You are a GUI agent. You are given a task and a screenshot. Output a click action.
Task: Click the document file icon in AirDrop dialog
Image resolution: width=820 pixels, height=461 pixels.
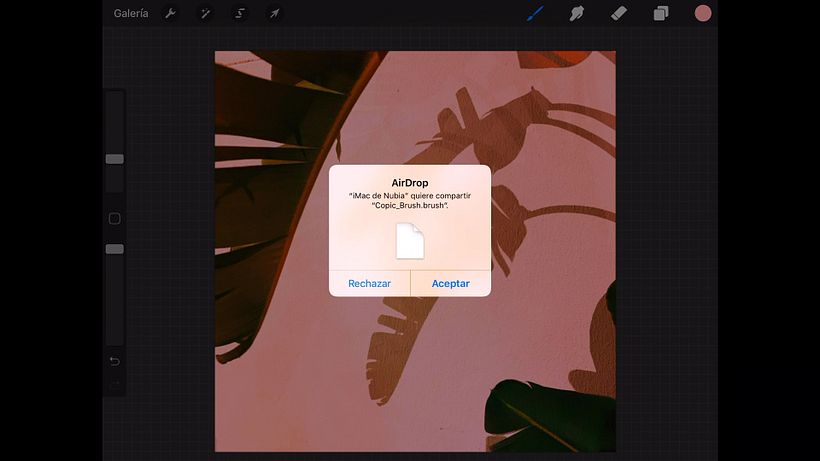tap(409, 241)
